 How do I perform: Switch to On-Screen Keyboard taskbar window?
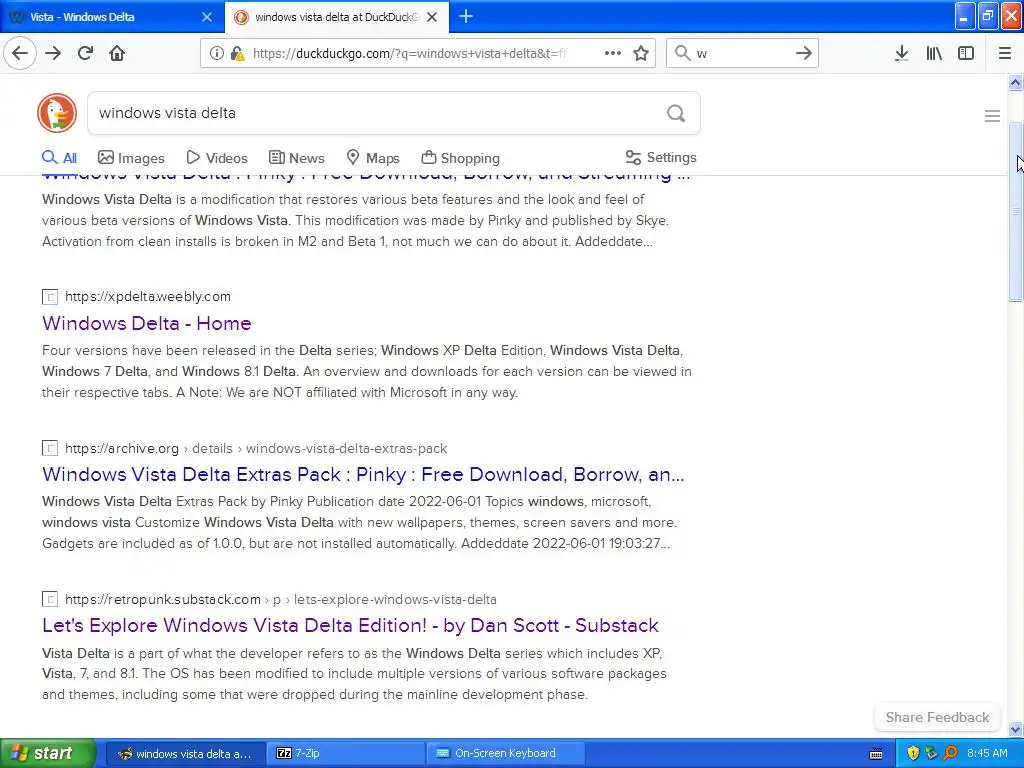click(505, 753)
